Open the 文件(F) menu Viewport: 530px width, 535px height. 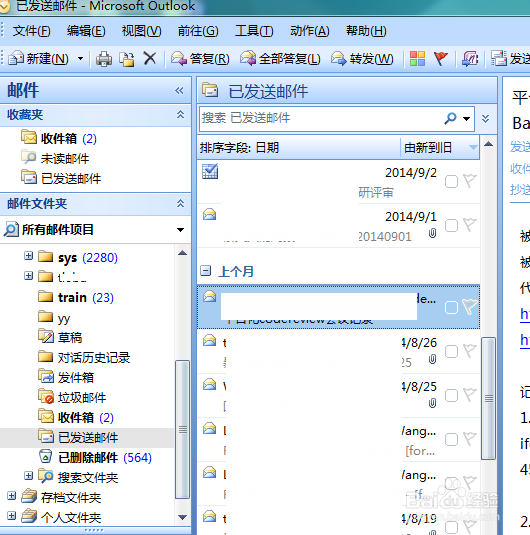coord(31,31)
